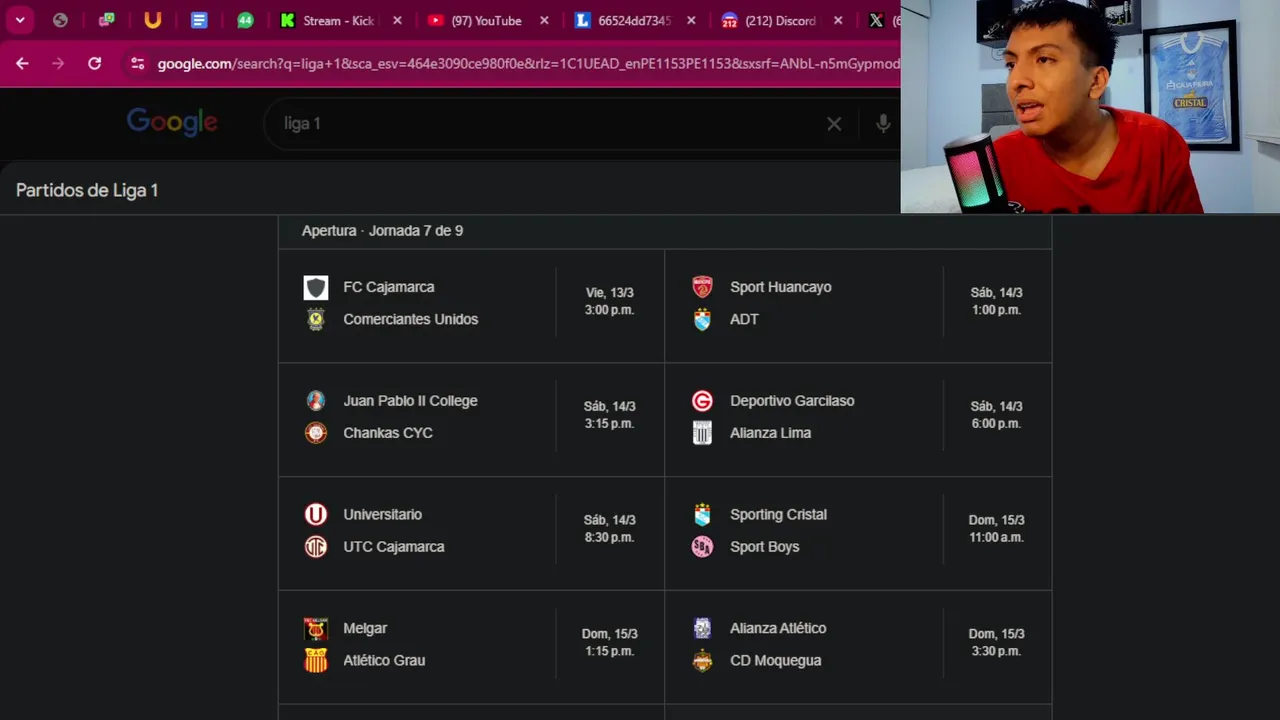Open Juan Pablo II College match
The width and height of the screenshot is (1280, 720).
point(411,401)
